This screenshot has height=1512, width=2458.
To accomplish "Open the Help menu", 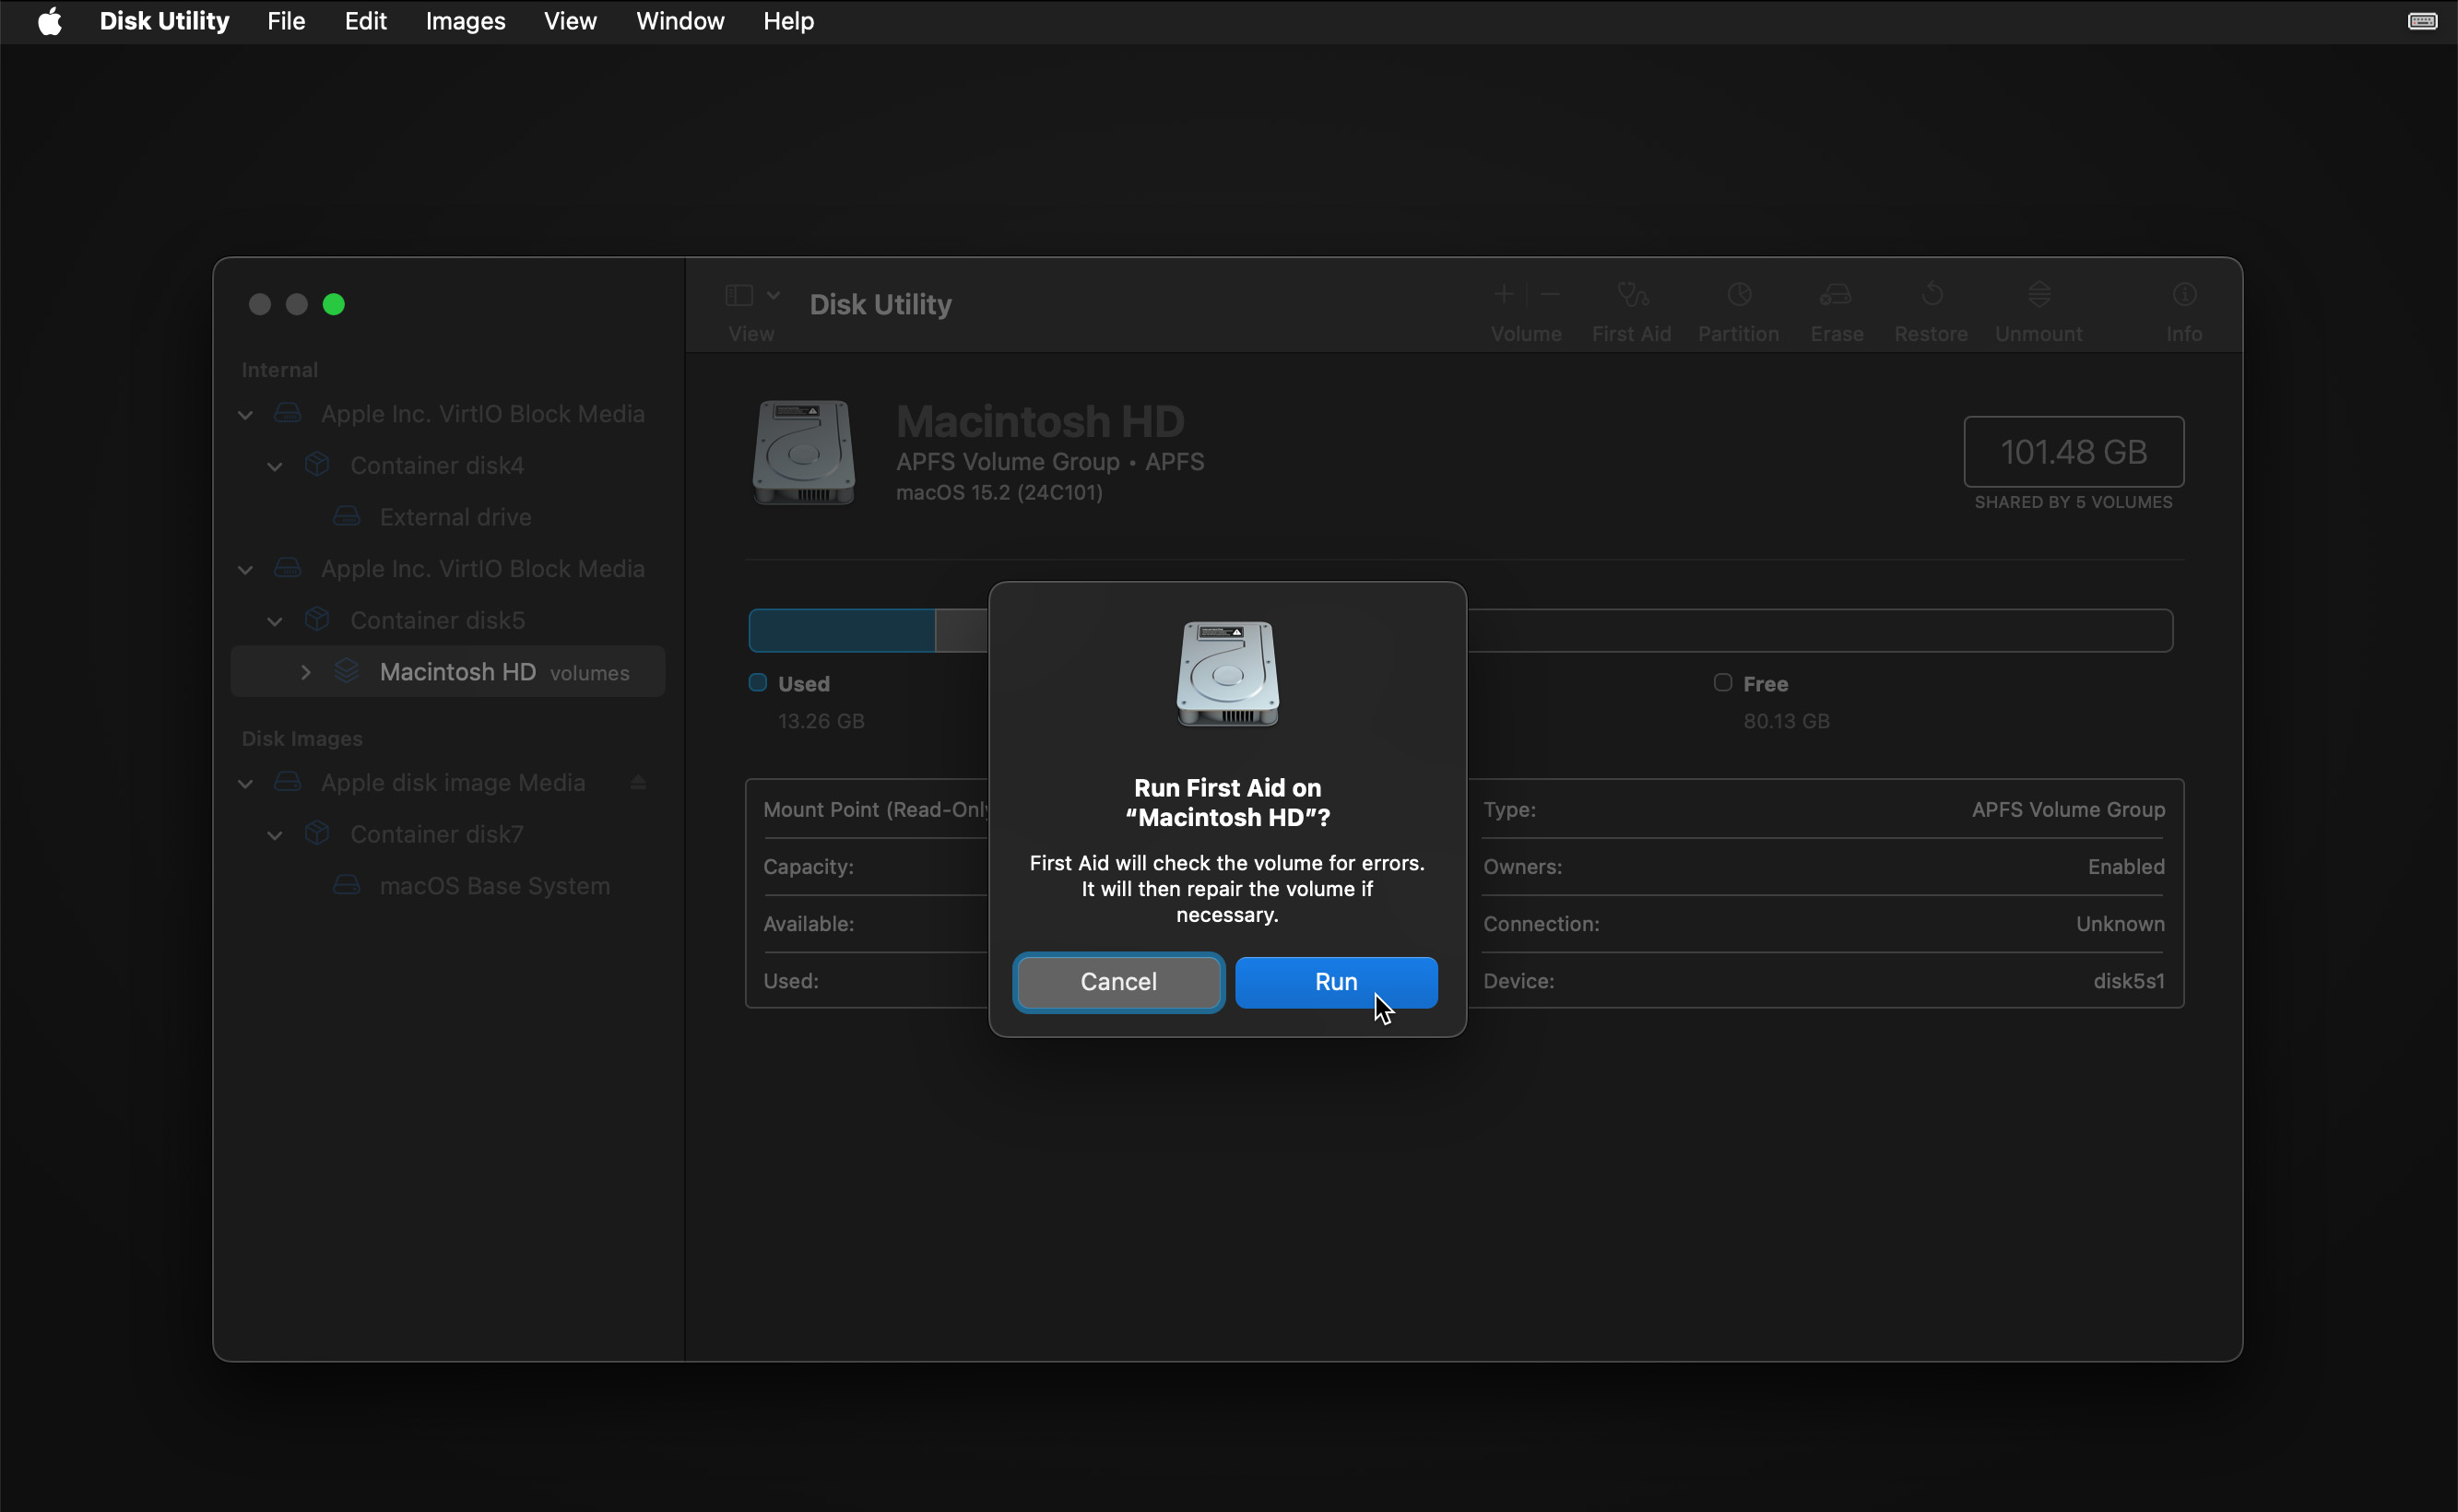I will pyautogui.click(x=788, y=21).
